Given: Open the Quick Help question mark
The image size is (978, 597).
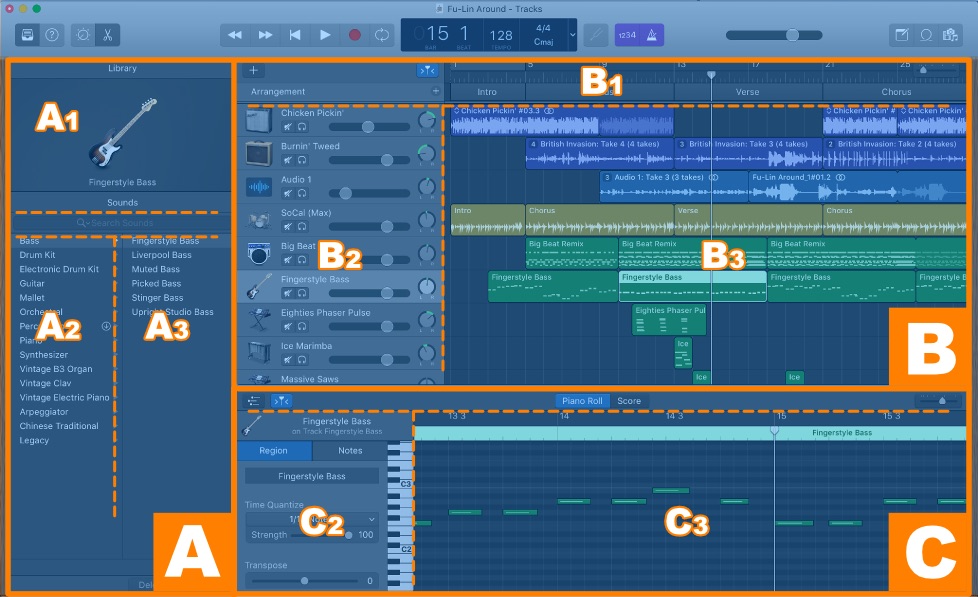Looking at the screenshot, I should click(x=52, y=34).
